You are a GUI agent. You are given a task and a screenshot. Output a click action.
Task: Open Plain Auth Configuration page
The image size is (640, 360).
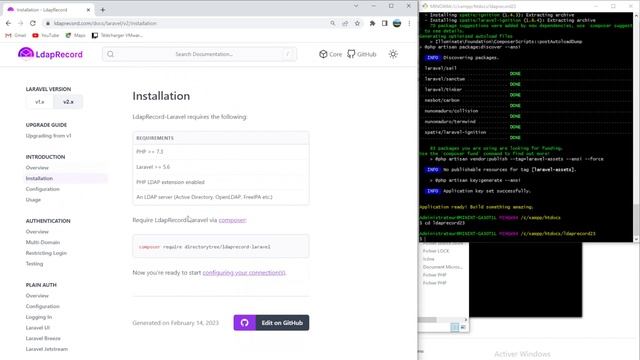coord(42,306)
